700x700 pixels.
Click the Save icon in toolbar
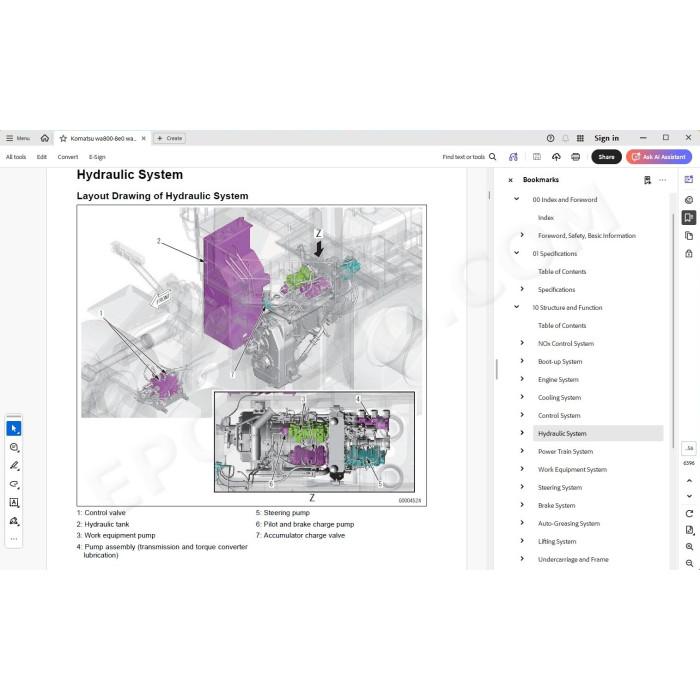pyautogui.click(x=537, y=157)
